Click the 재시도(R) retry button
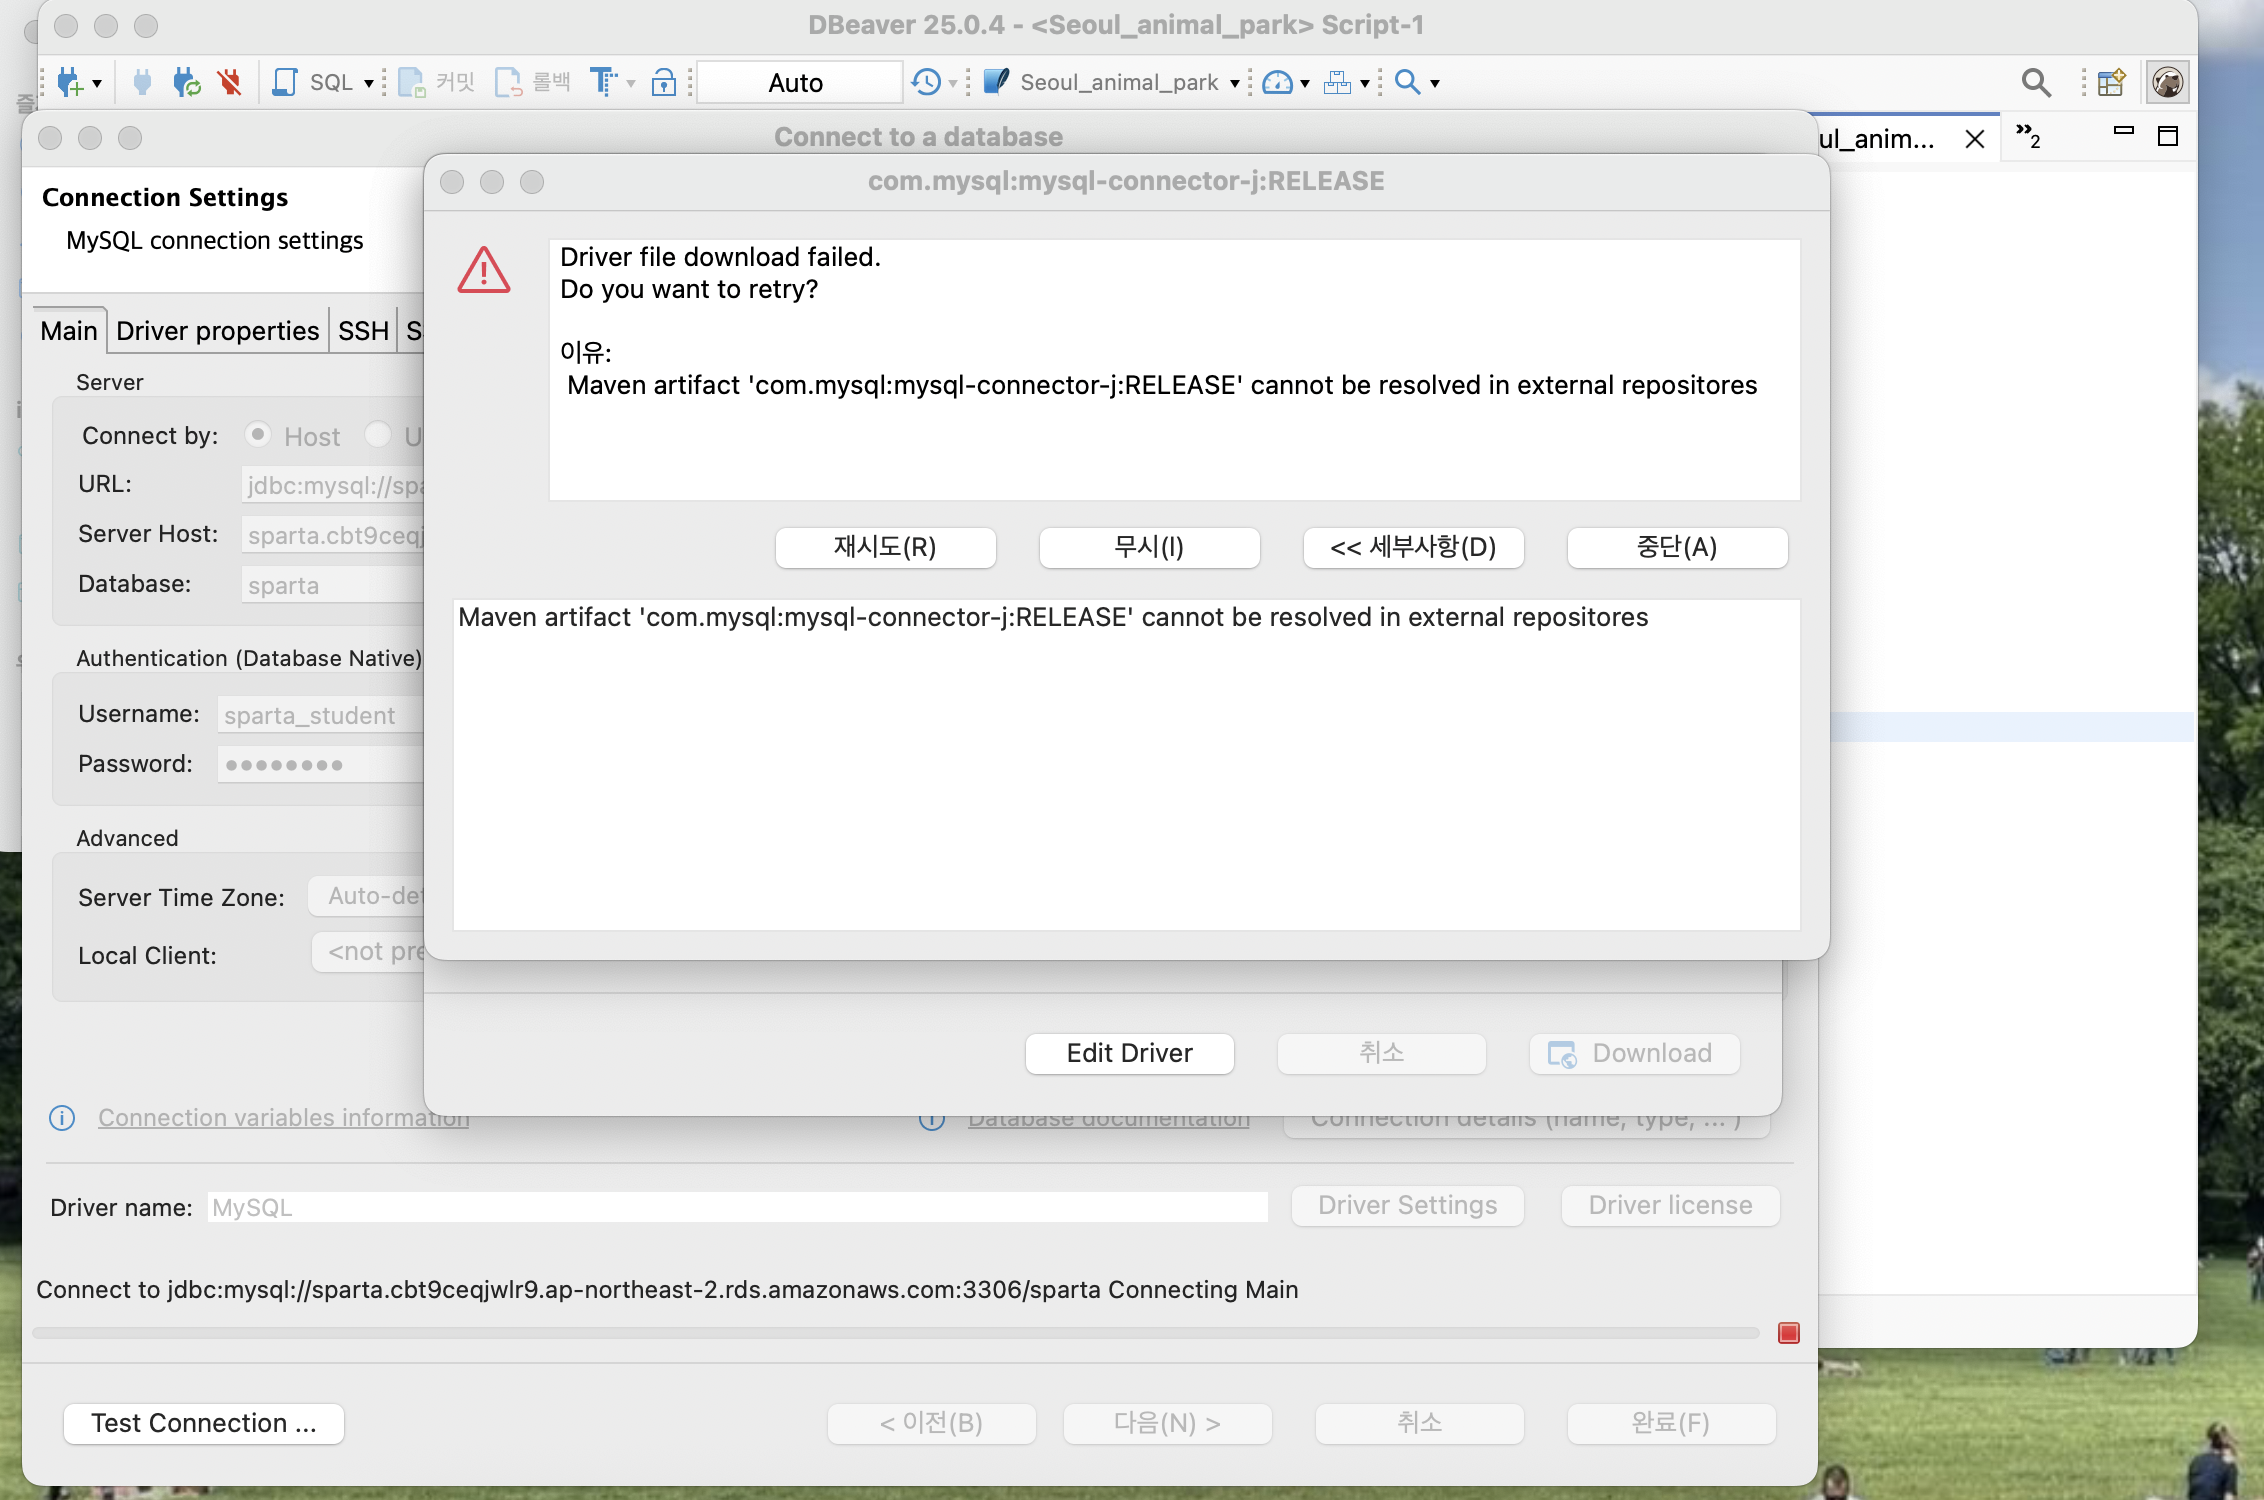 [x=885, y=548]
